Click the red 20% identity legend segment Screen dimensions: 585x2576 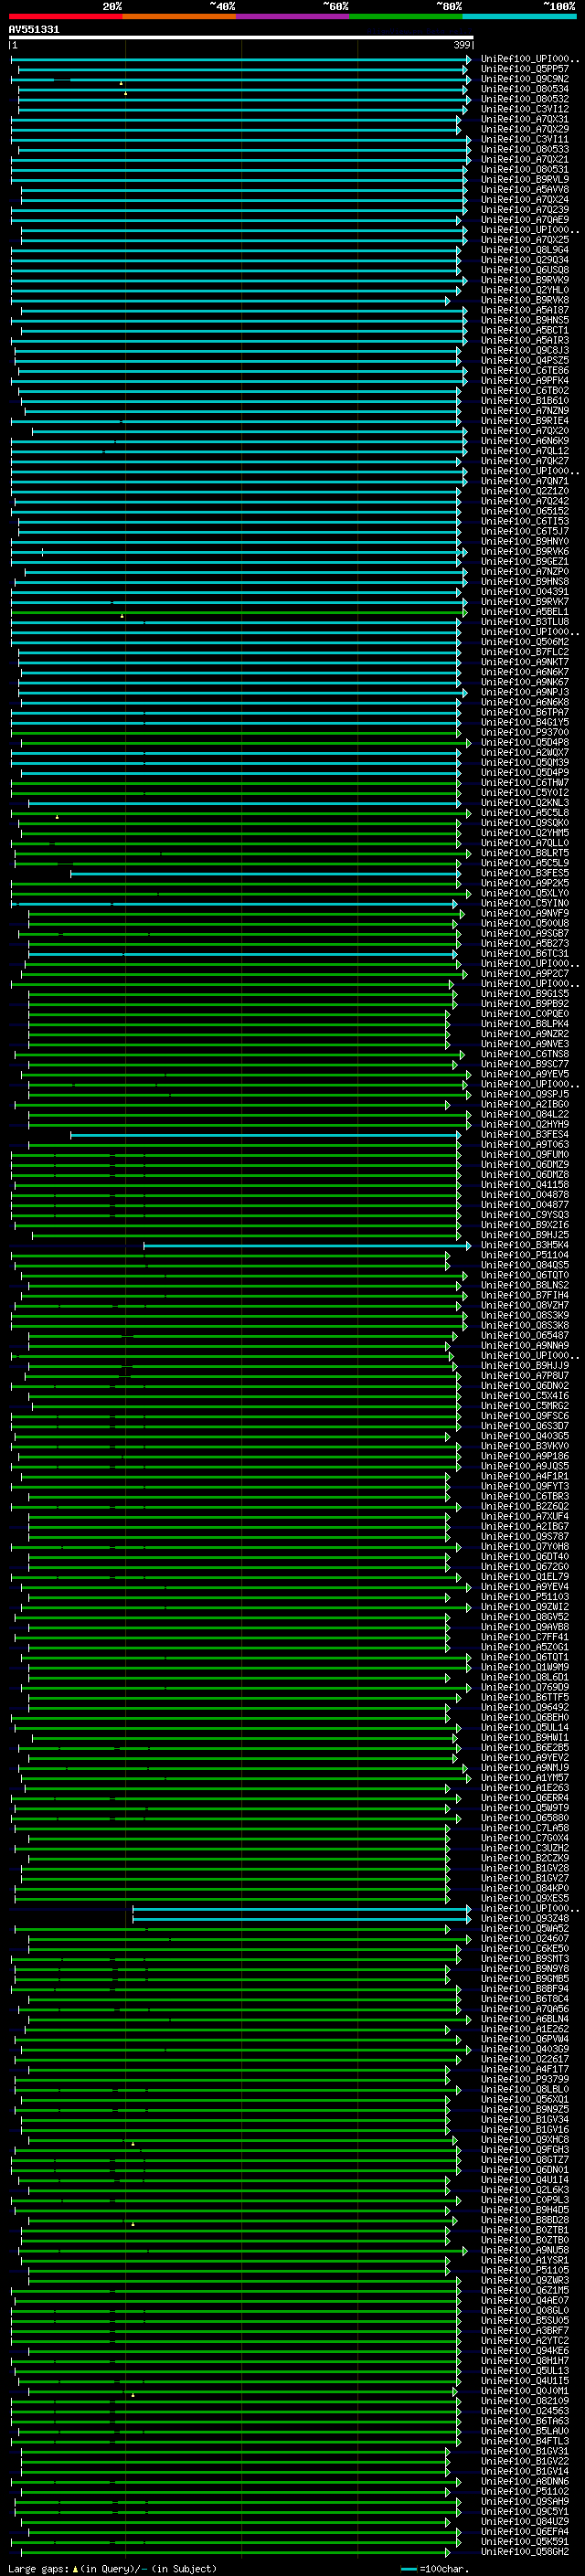[66, 16]
